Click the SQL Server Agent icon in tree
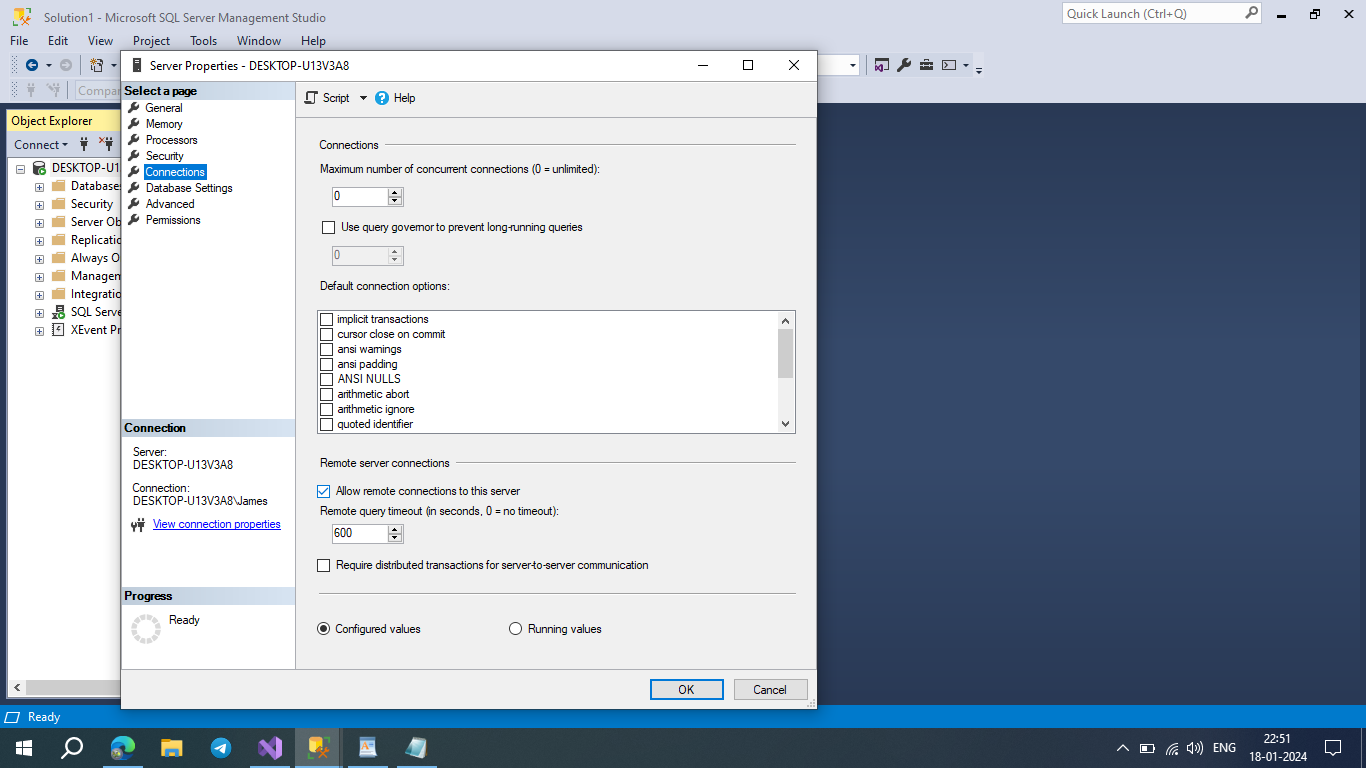Image resolution: width=1366 pixels, height=768 pixels. pos(59,312)
